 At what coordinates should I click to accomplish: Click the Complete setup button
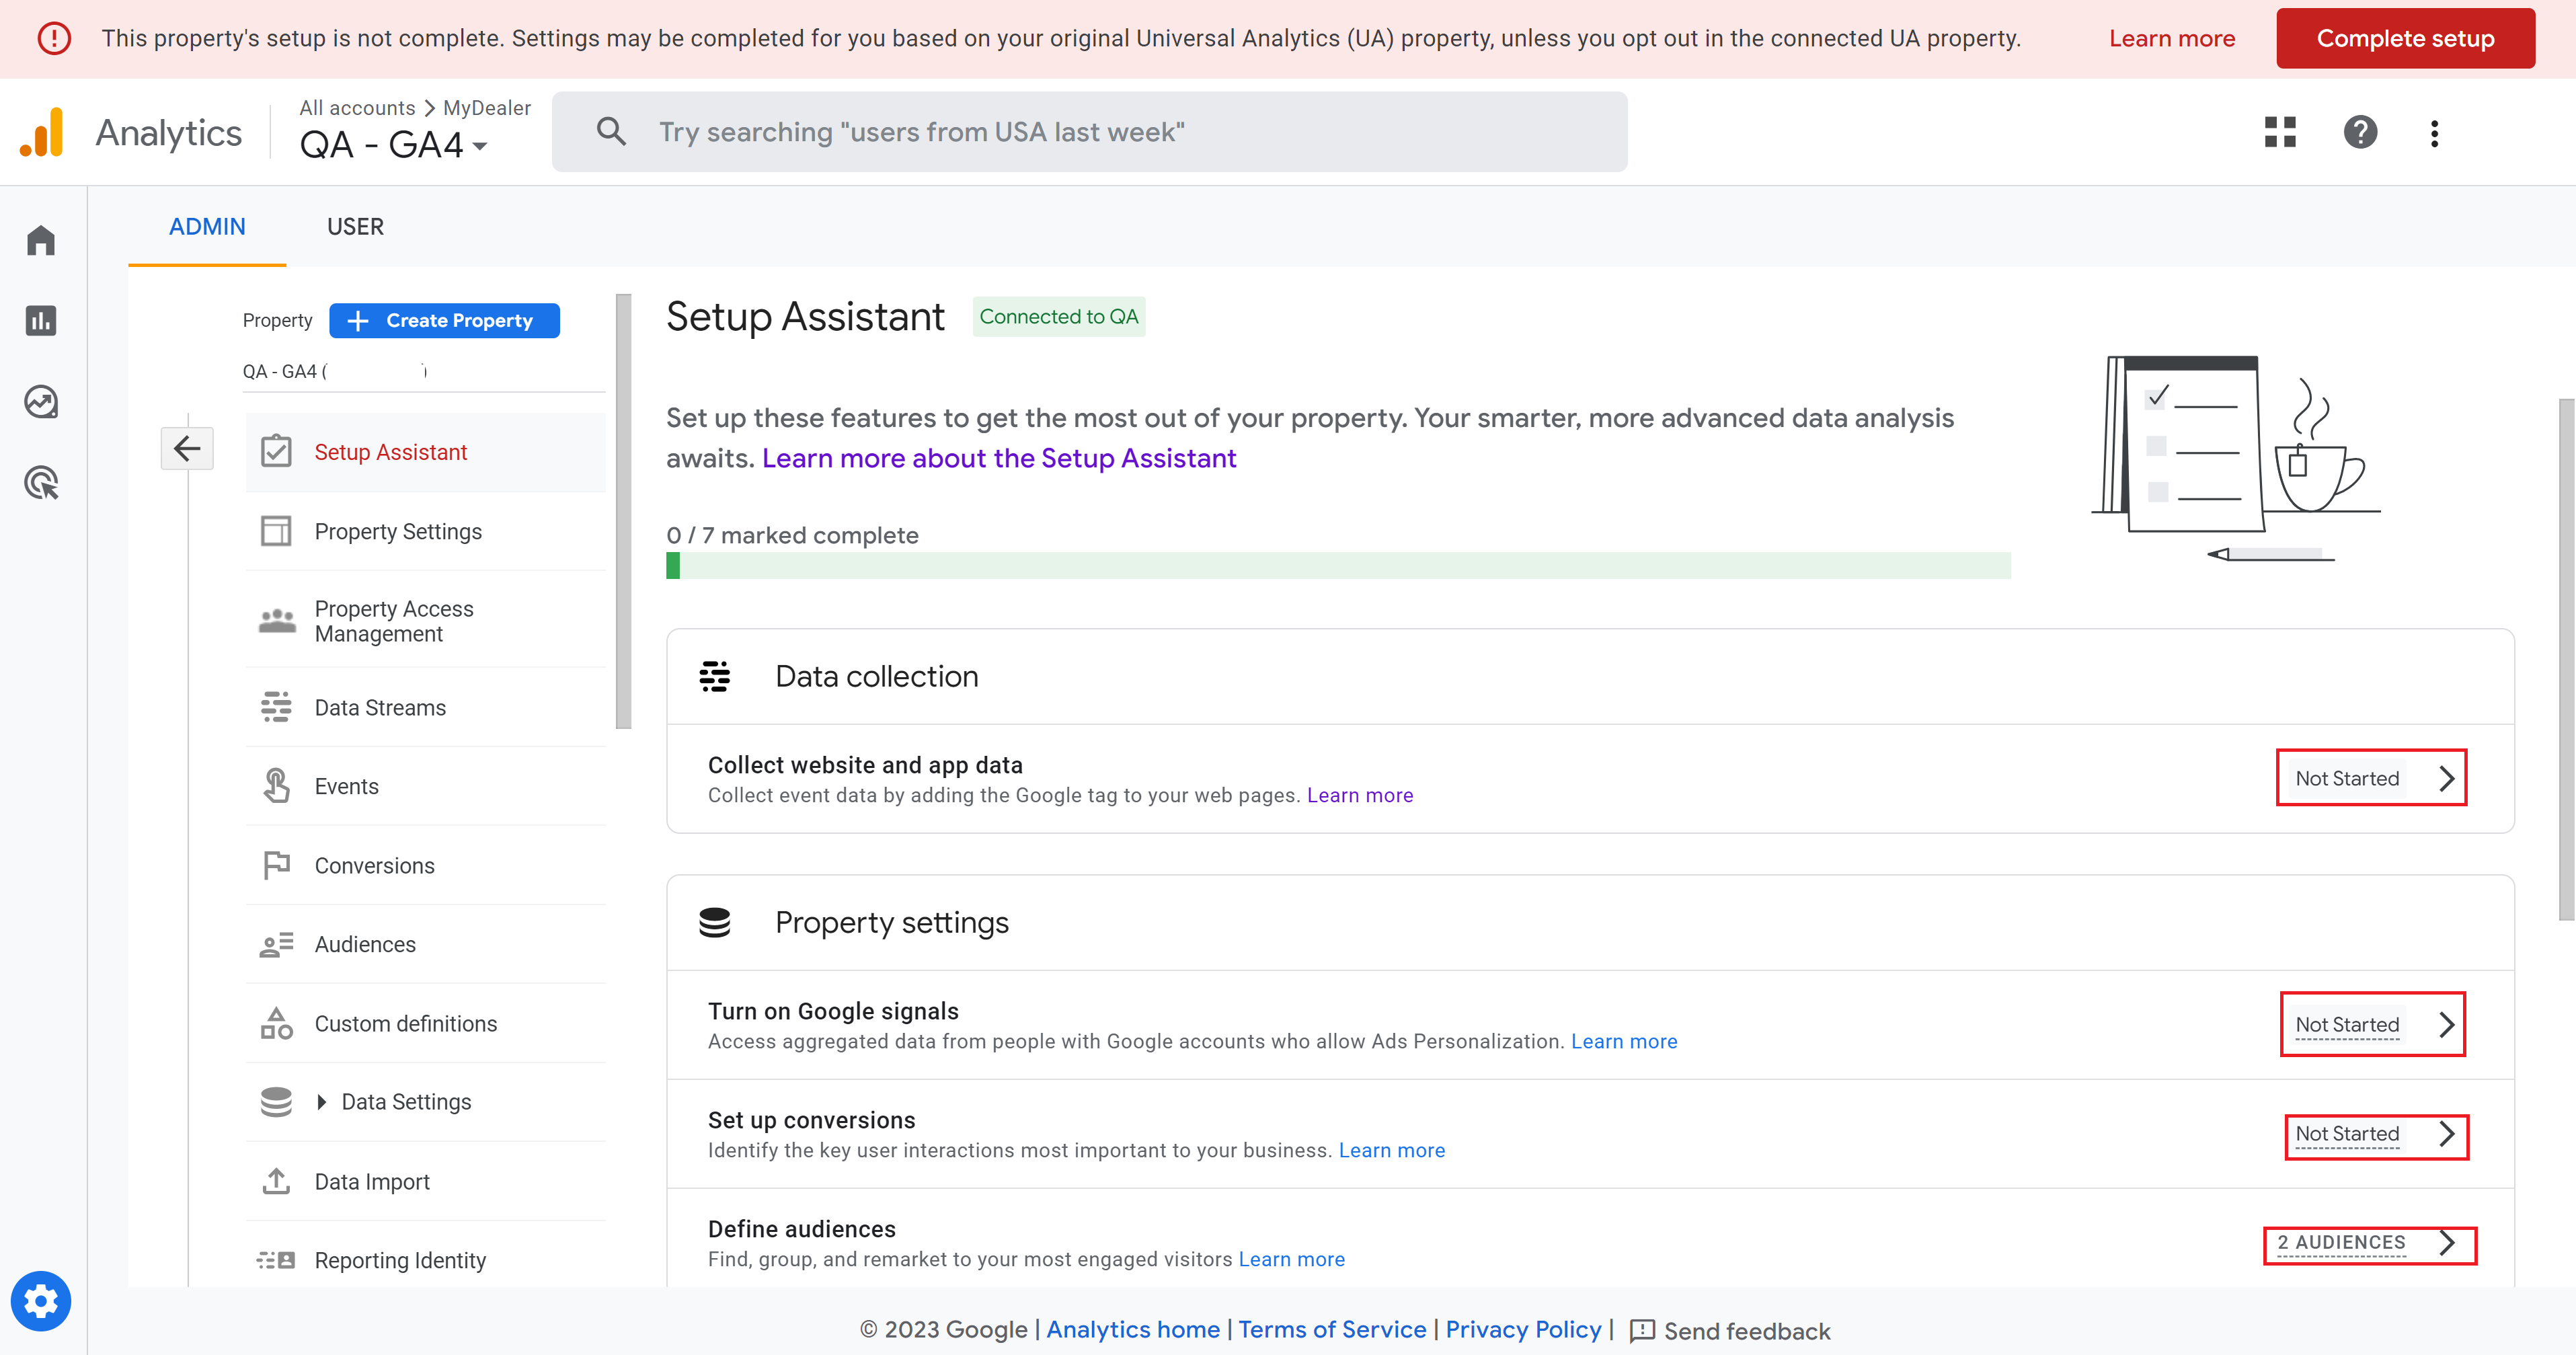coord(2405,39)
